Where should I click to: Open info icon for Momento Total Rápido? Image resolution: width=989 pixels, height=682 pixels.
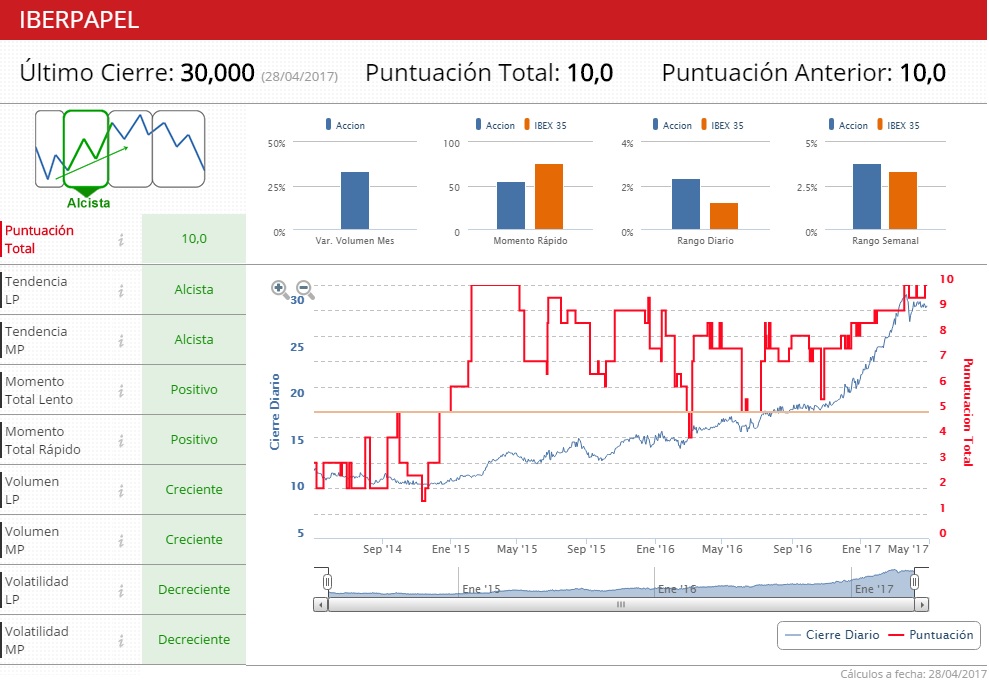pyautogui.click(x=120, y=441)
